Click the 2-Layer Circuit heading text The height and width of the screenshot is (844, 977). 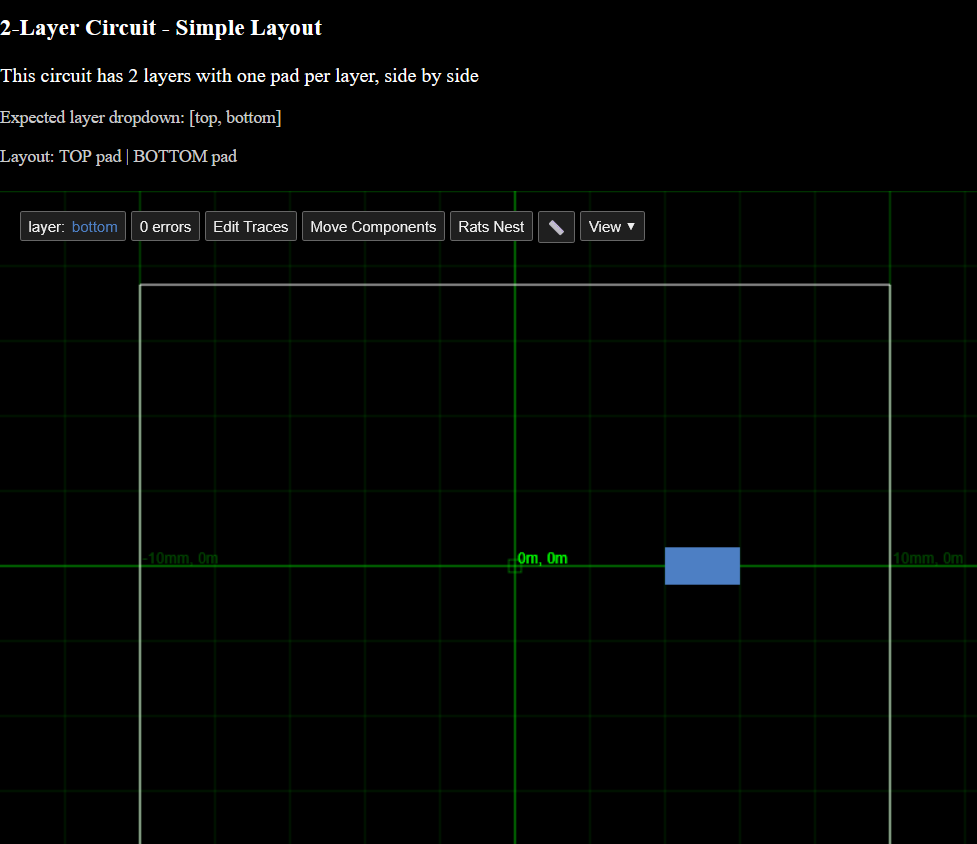(x=161, y=28)
